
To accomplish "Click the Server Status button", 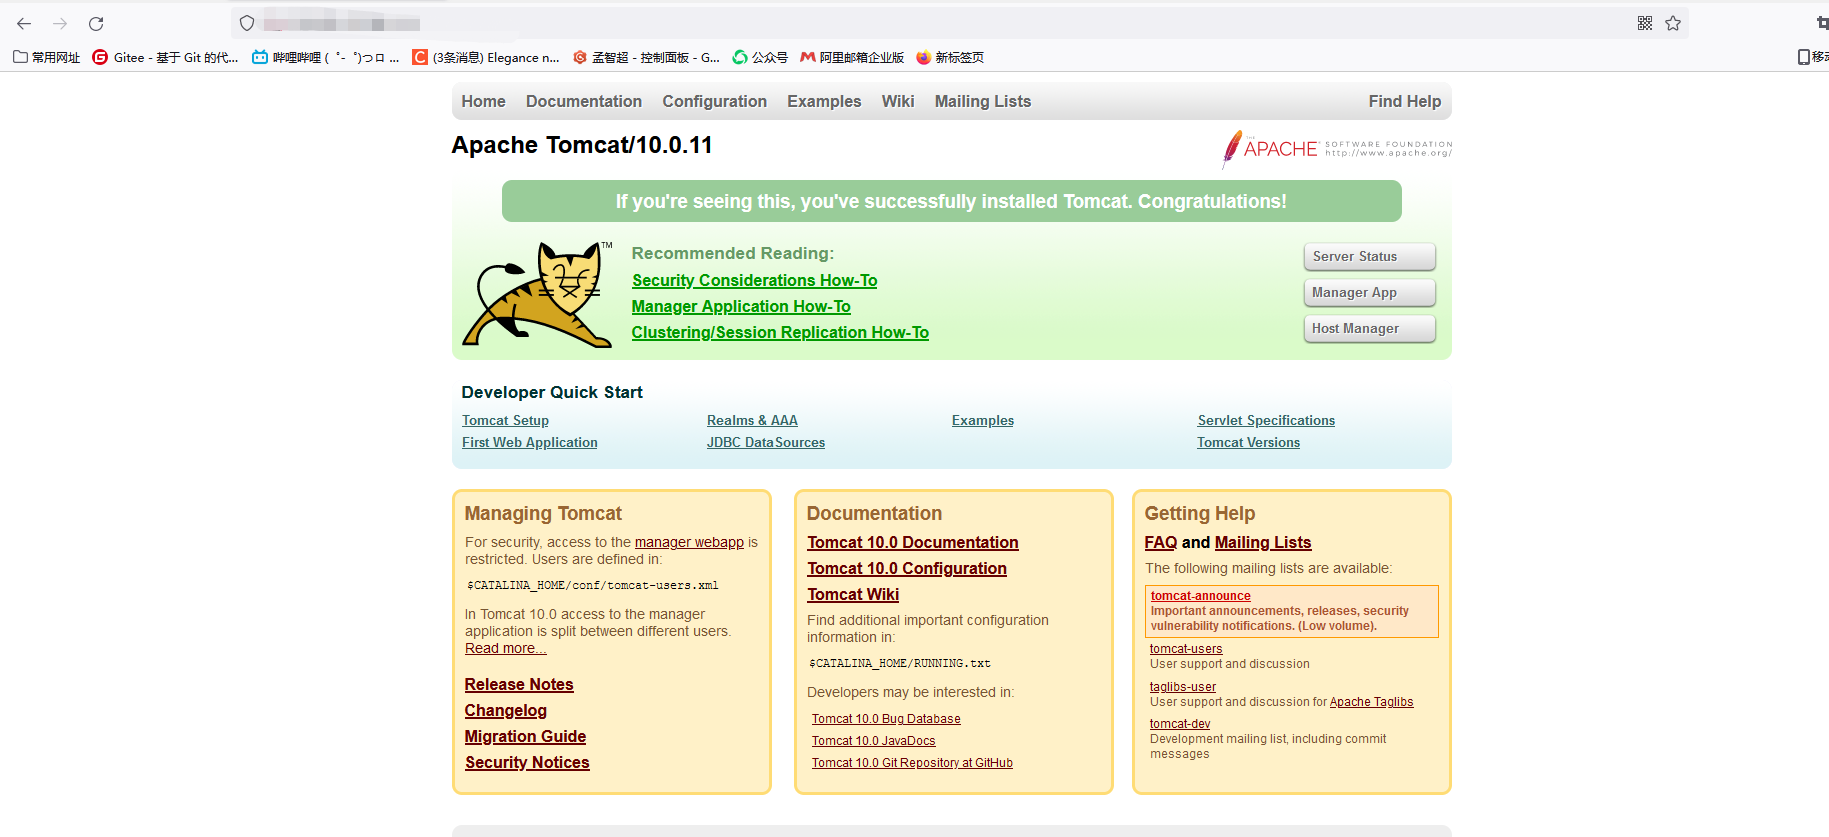I will pyautogui.click(x=1370, y=257).
